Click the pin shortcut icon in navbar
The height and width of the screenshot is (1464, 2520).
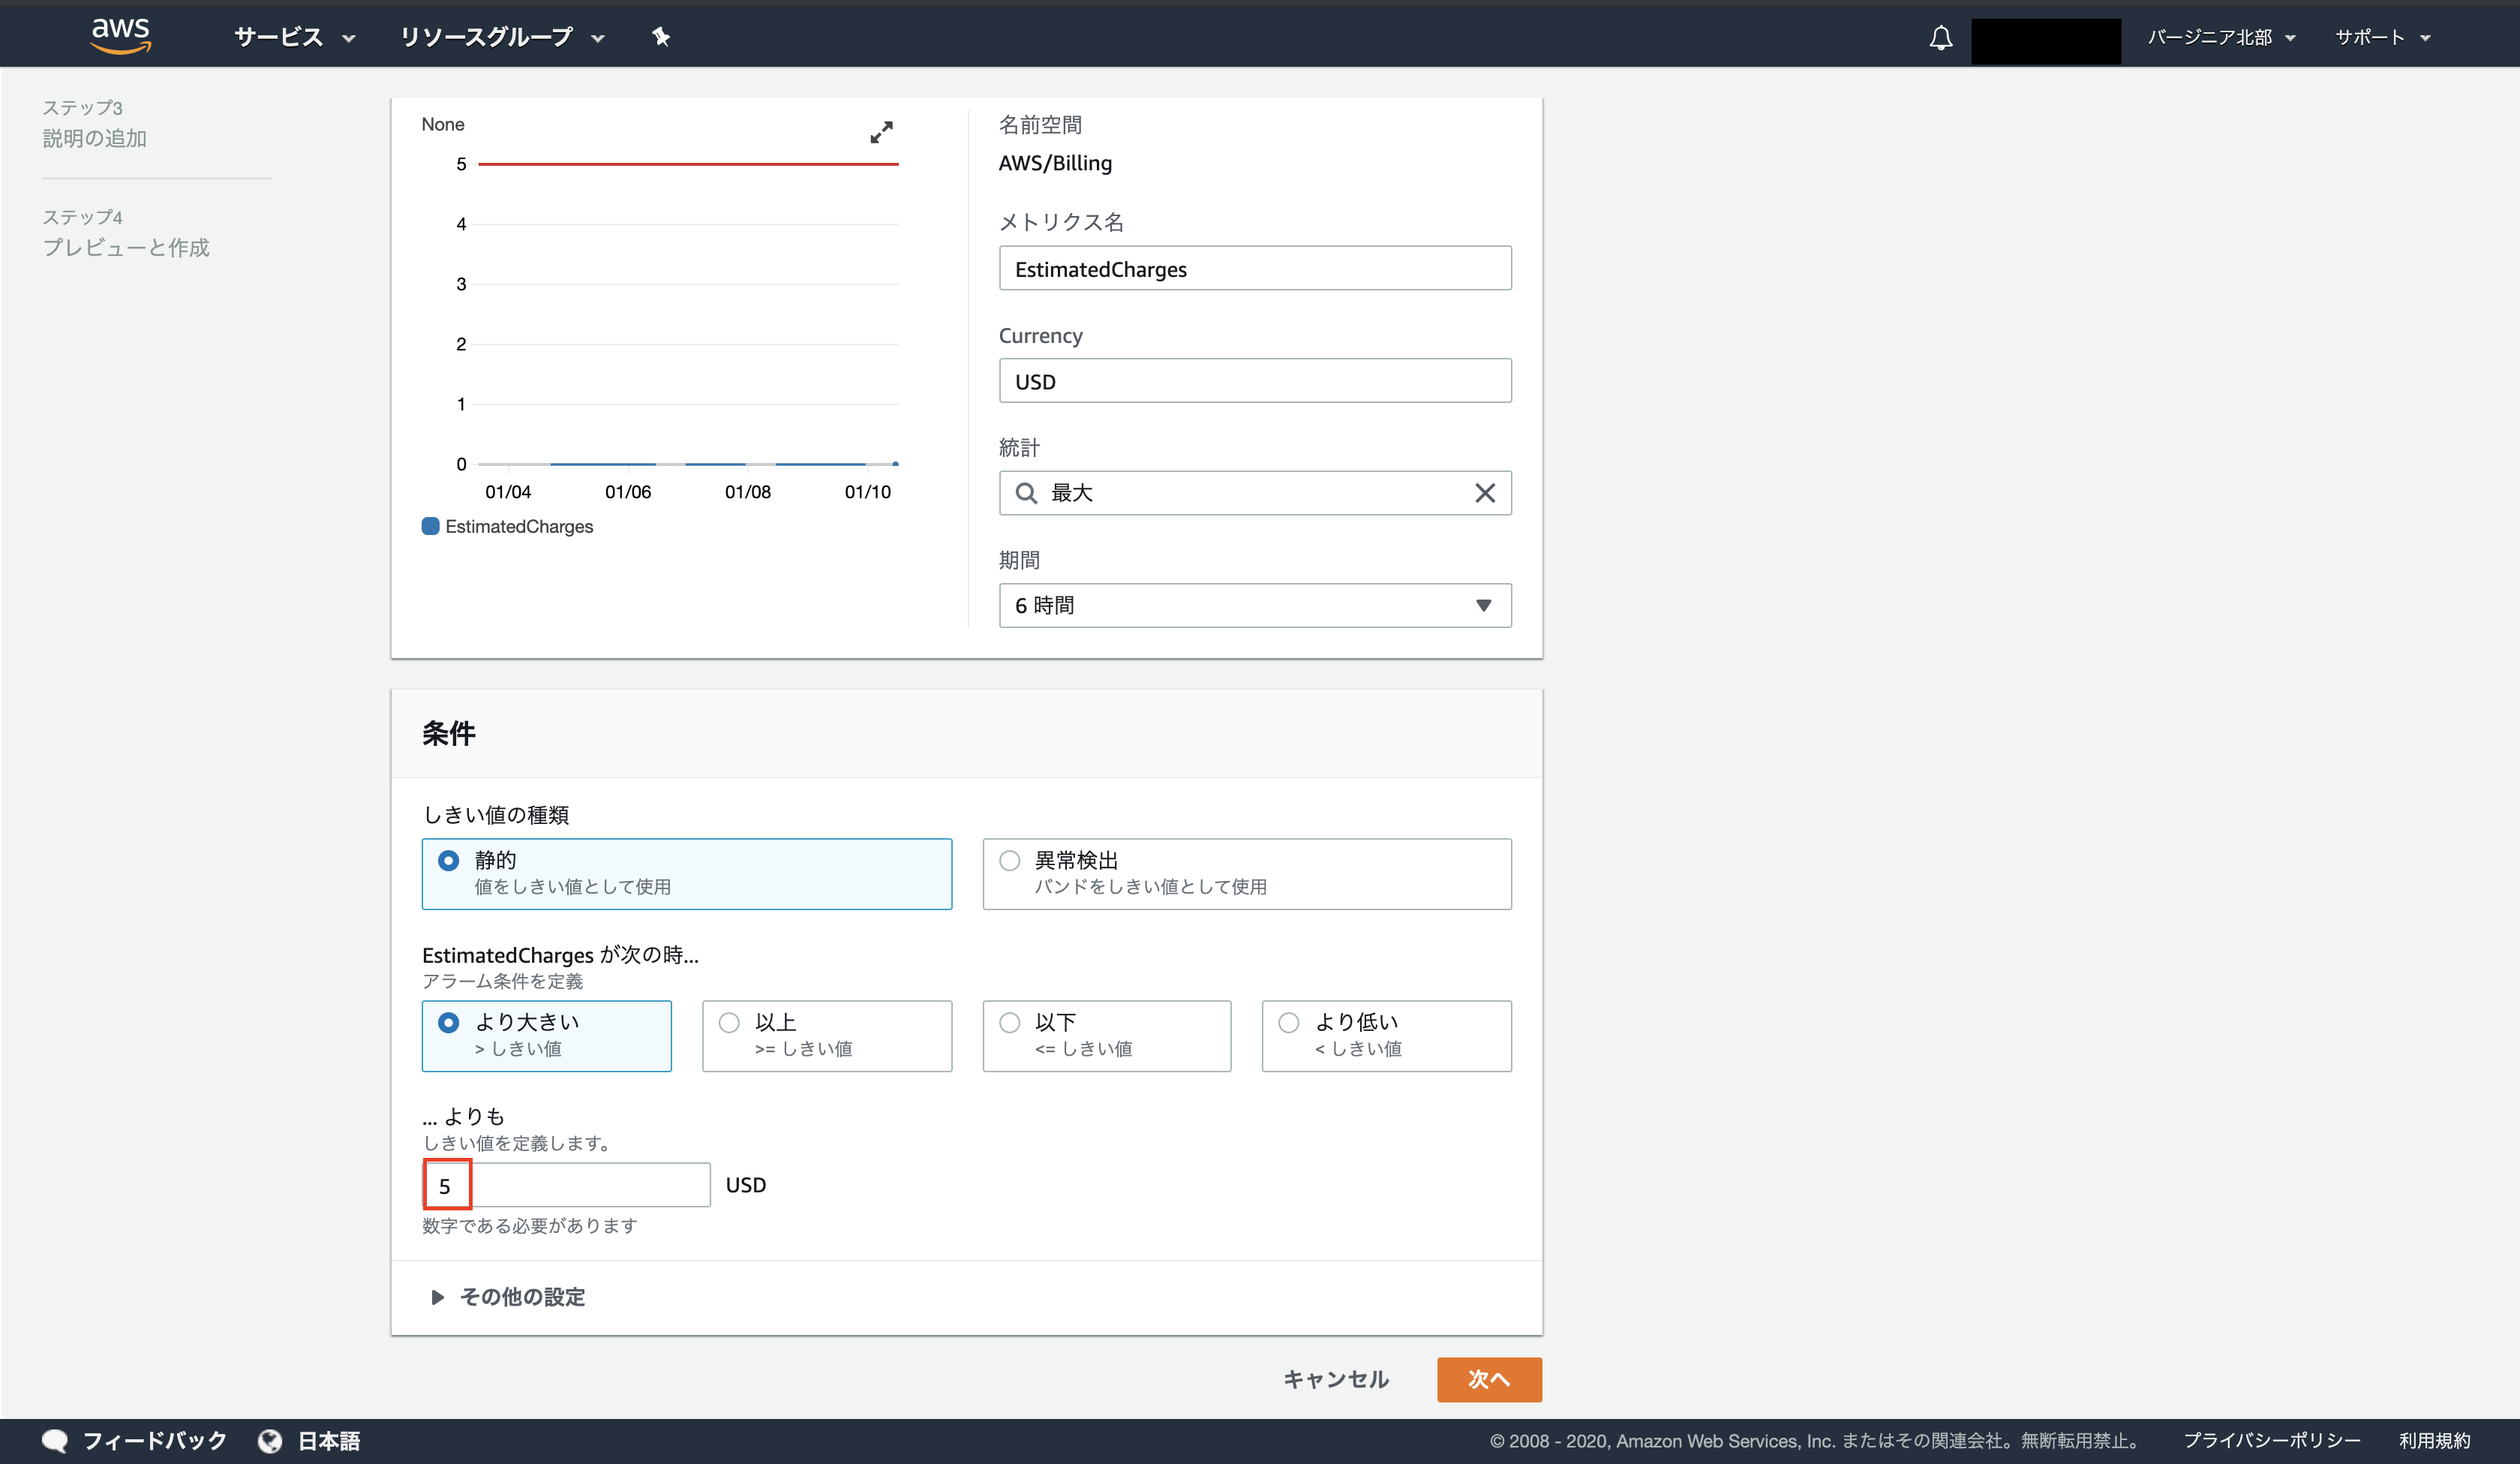pyautogui.click(x=661, y=37)
